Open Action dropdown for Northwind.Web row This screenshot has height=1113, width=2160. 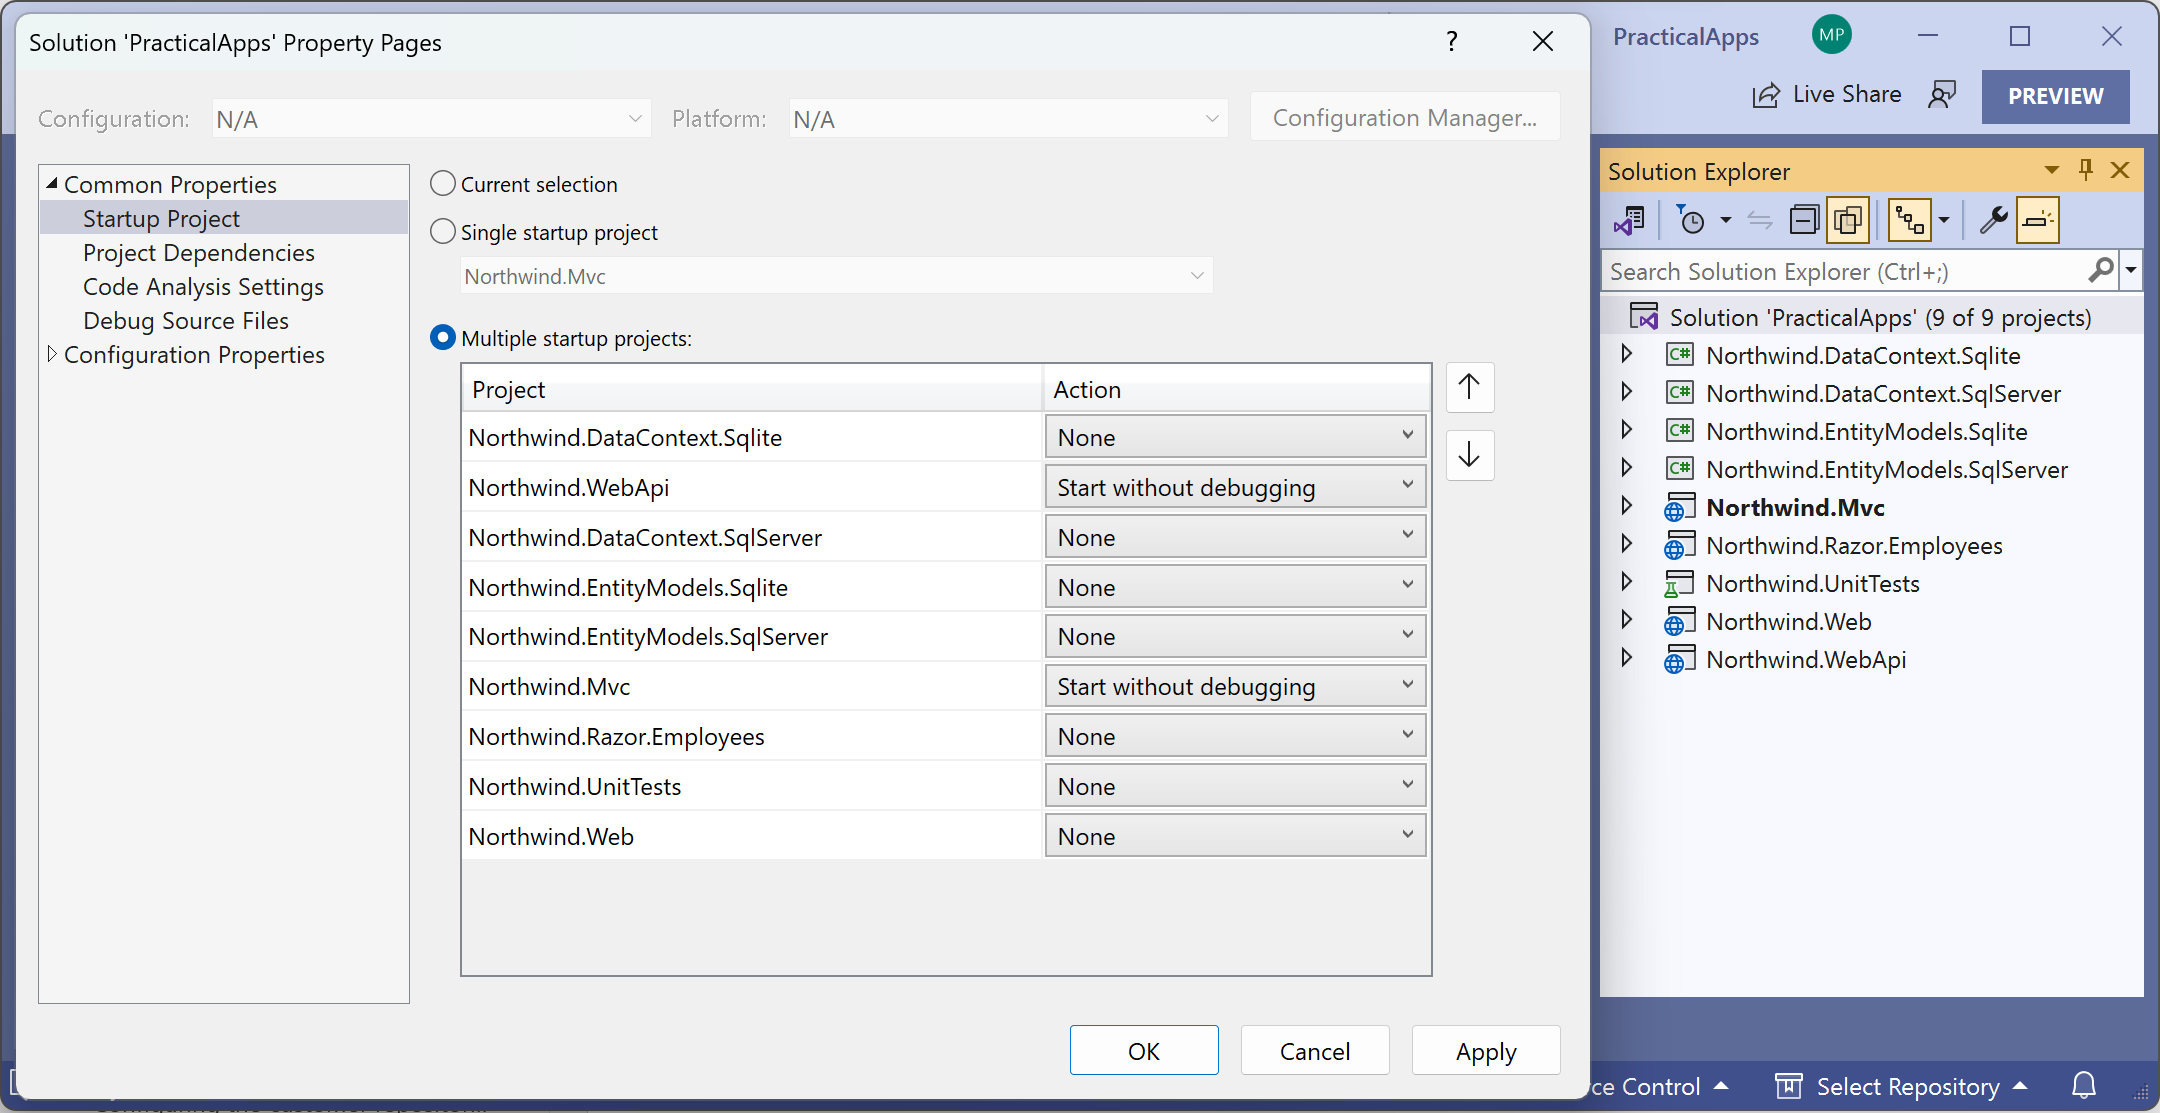coord(1235,836)
